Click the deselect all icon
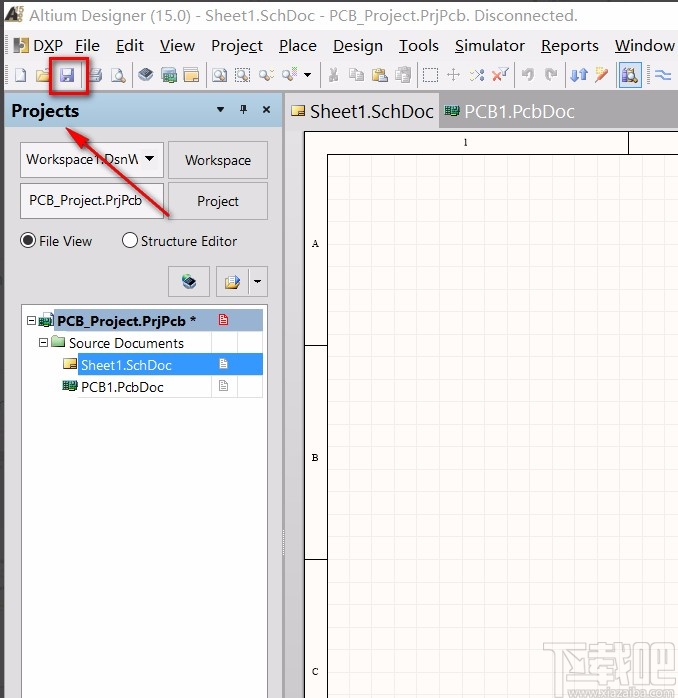Screen dimensions: 678x698 477,75
